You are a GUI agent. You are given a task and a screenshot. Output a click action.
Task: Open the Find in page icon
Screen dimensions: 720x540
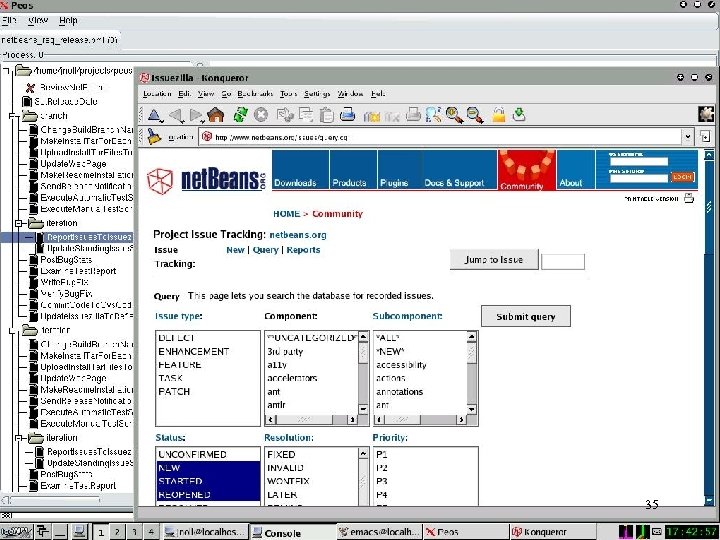coord(433,115)
